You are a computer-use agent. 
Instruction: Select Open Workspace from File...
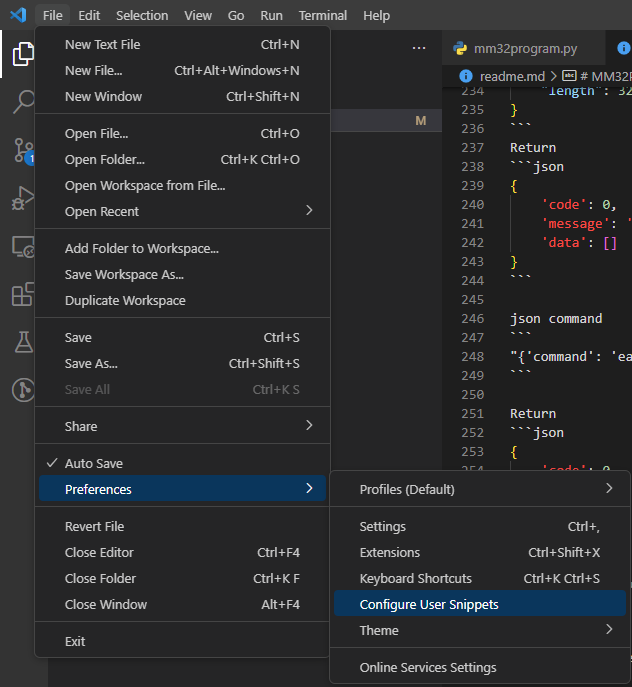point(182,185)
